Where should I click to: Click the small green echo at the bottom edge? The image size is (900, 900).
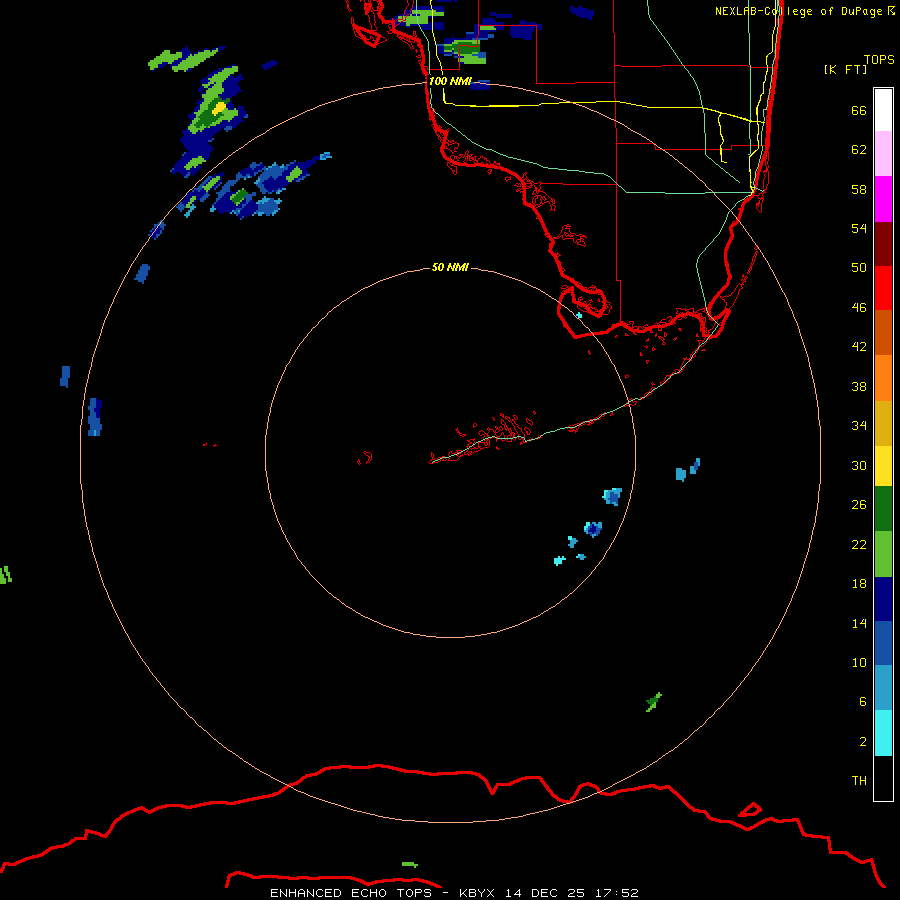410,864
